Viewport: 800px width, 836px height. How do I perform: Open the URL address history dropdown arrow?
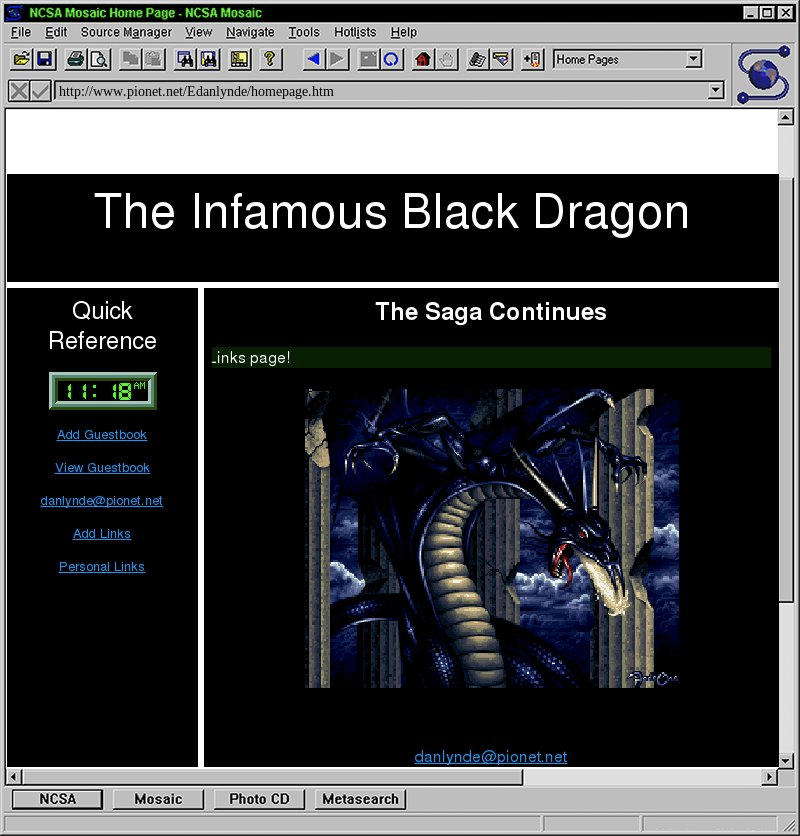[715, 91]
